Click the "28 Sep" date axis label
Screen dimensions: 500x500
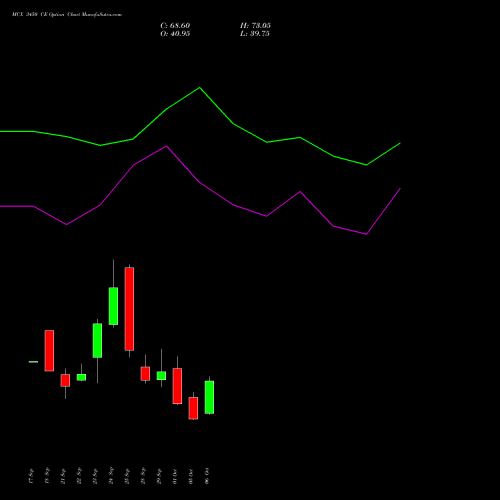(x=143, y=476)
